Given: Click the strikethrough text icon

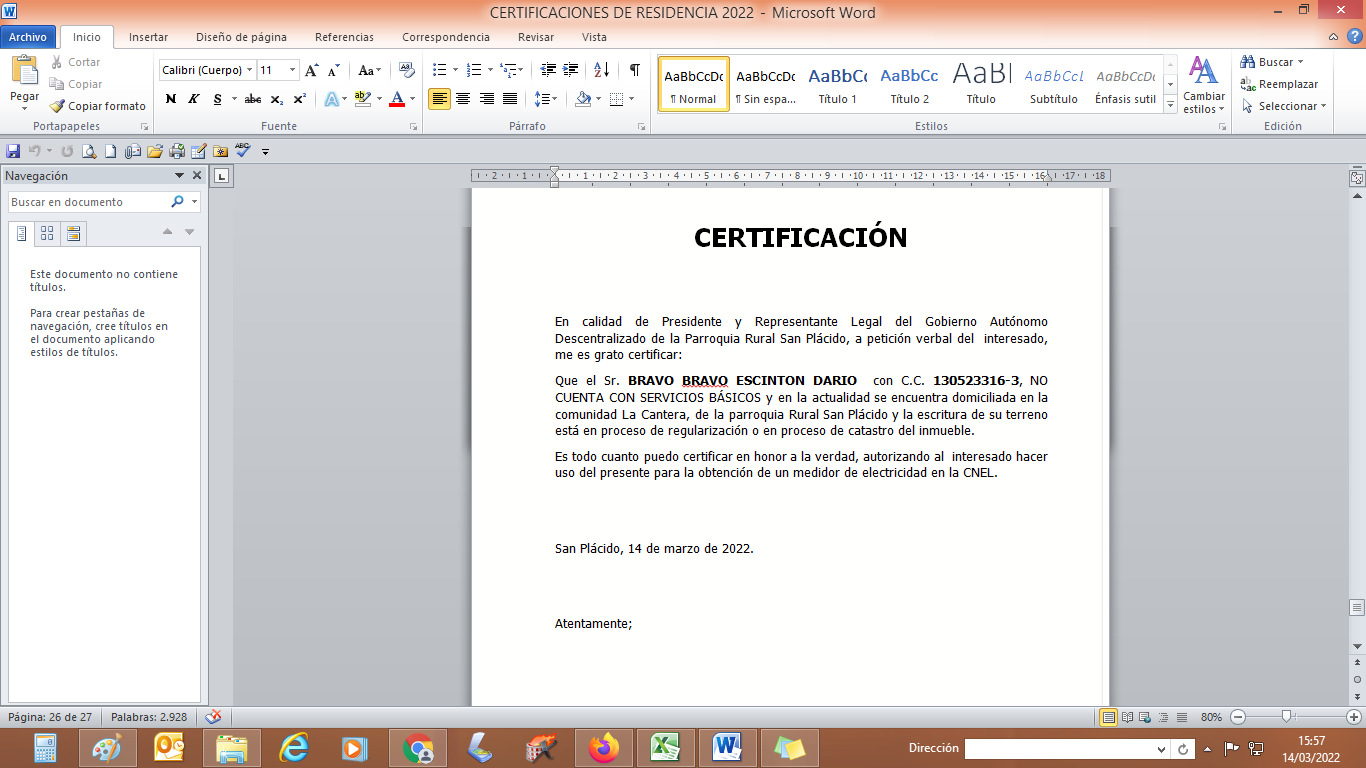Looking at the screenshot, I should 252,99.
